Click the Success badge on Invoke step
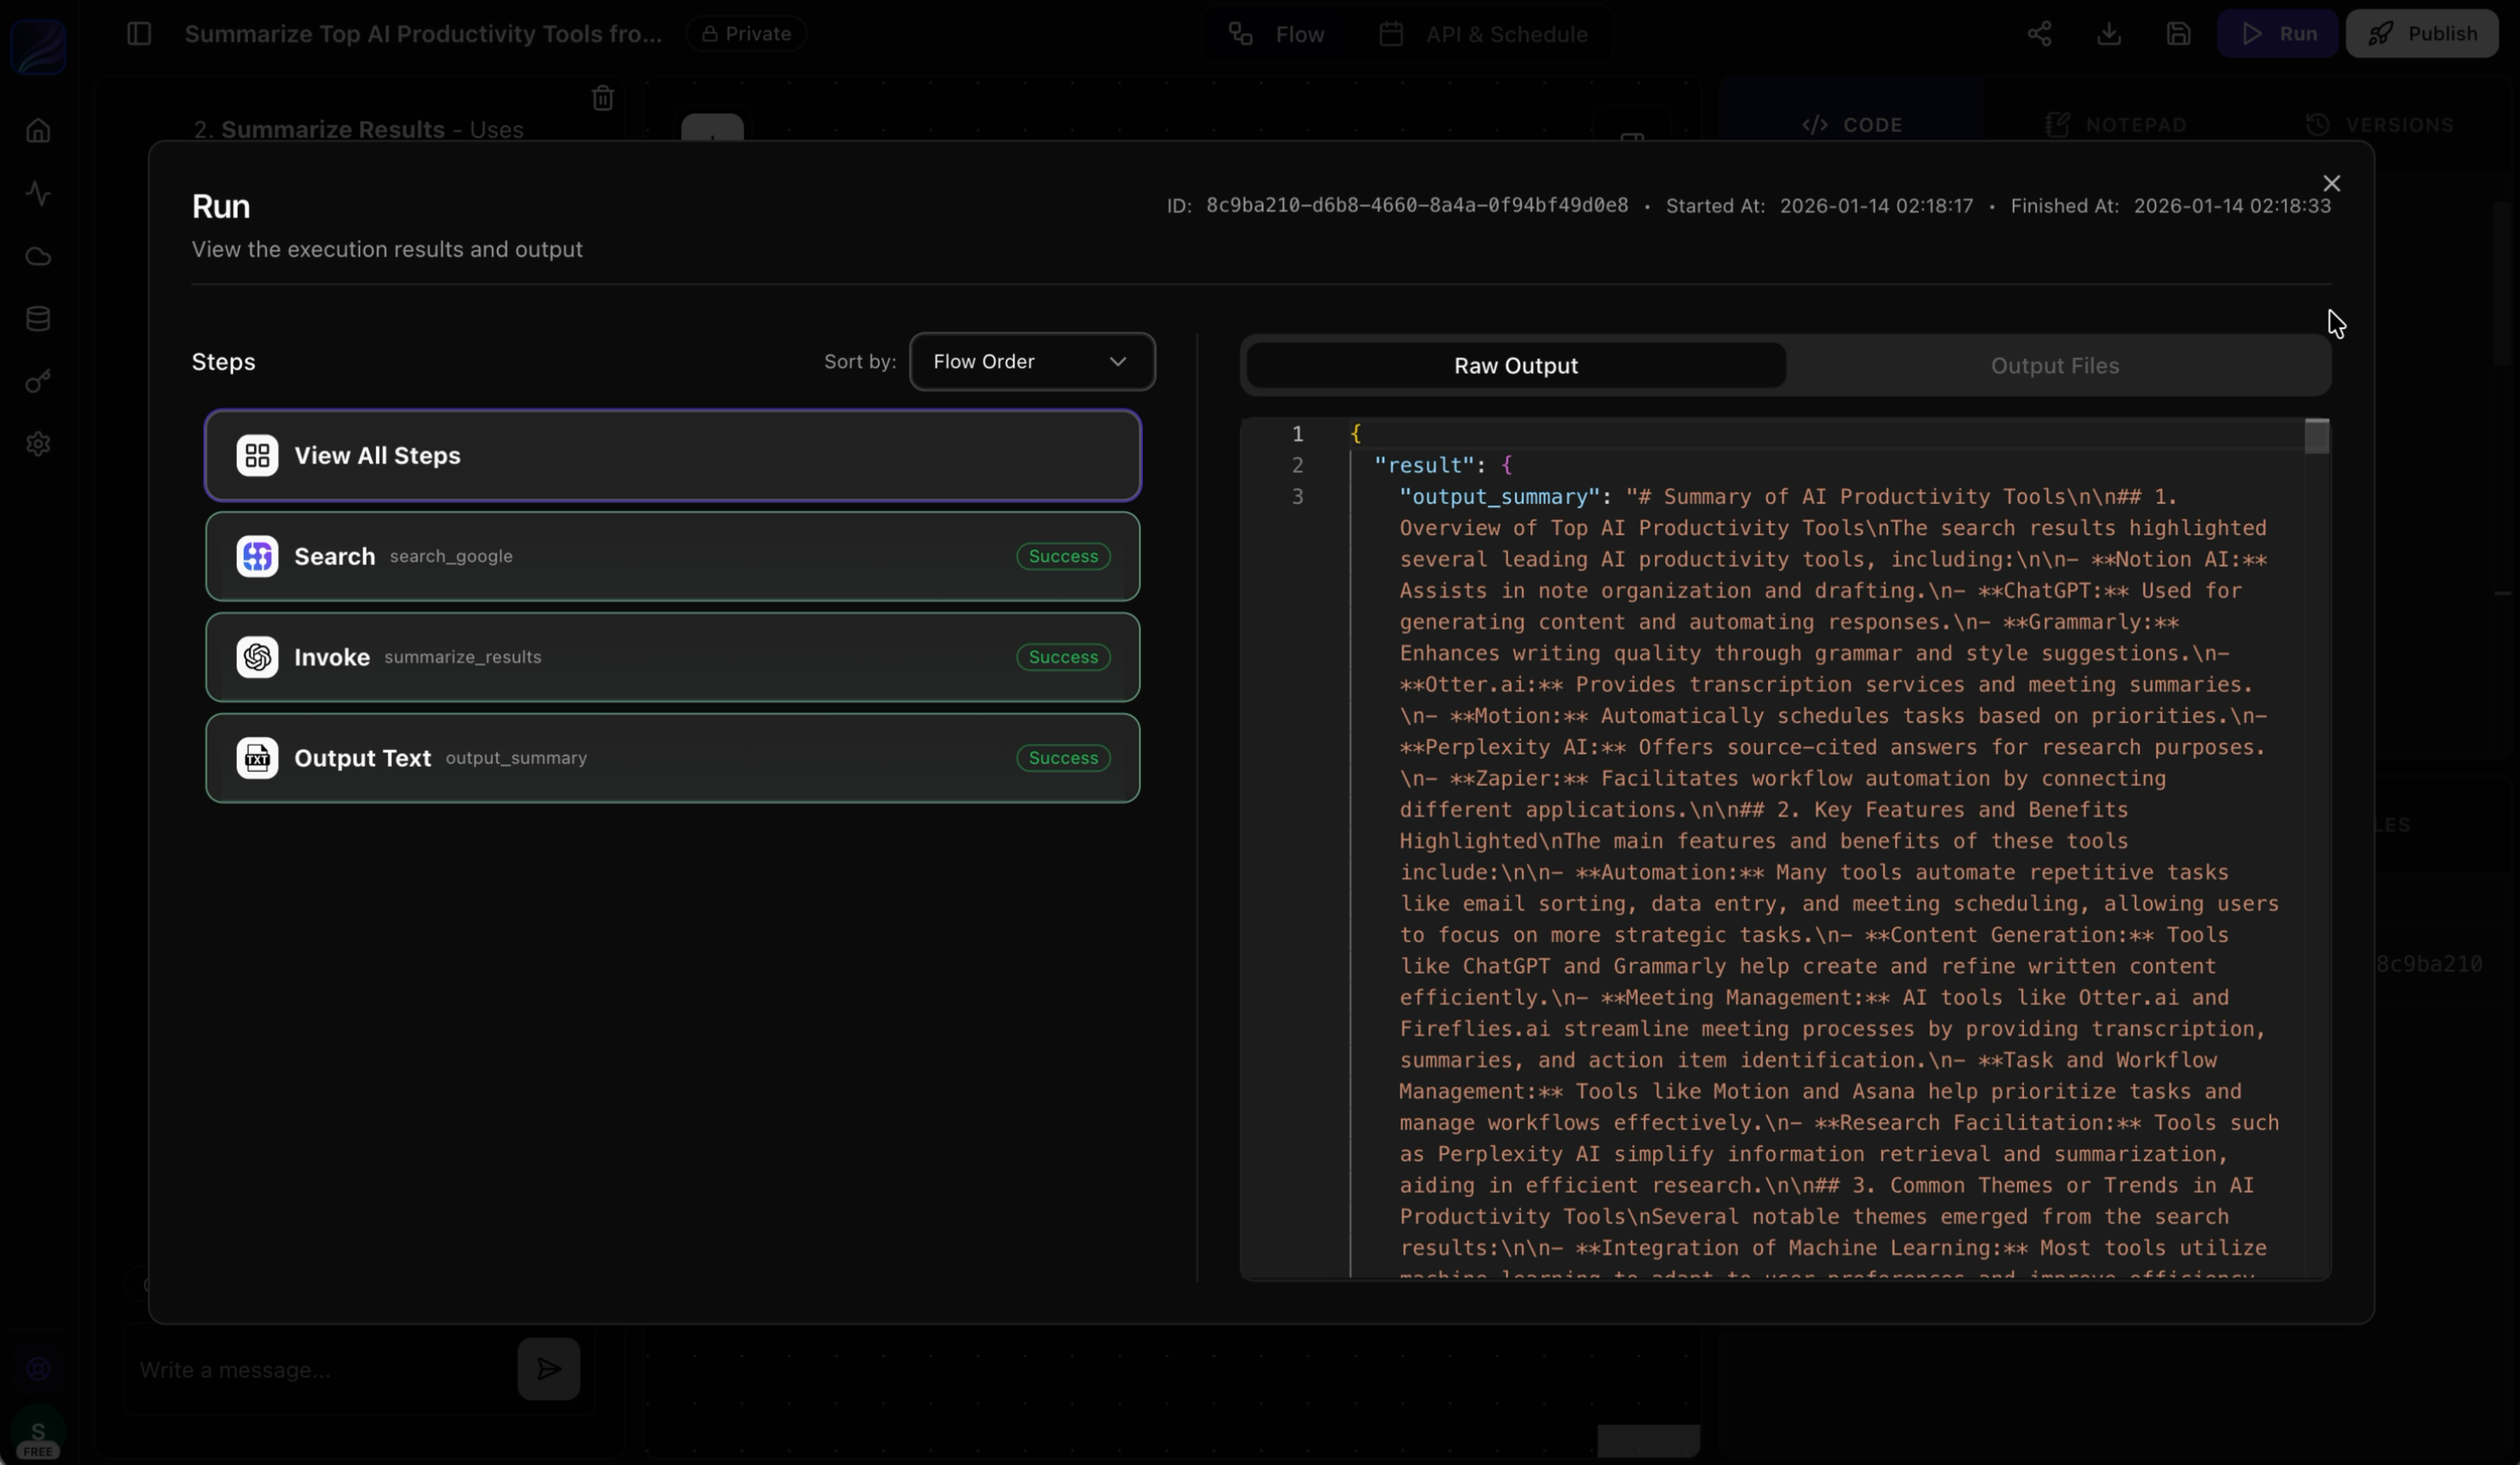 click(x=1063, y=657)
